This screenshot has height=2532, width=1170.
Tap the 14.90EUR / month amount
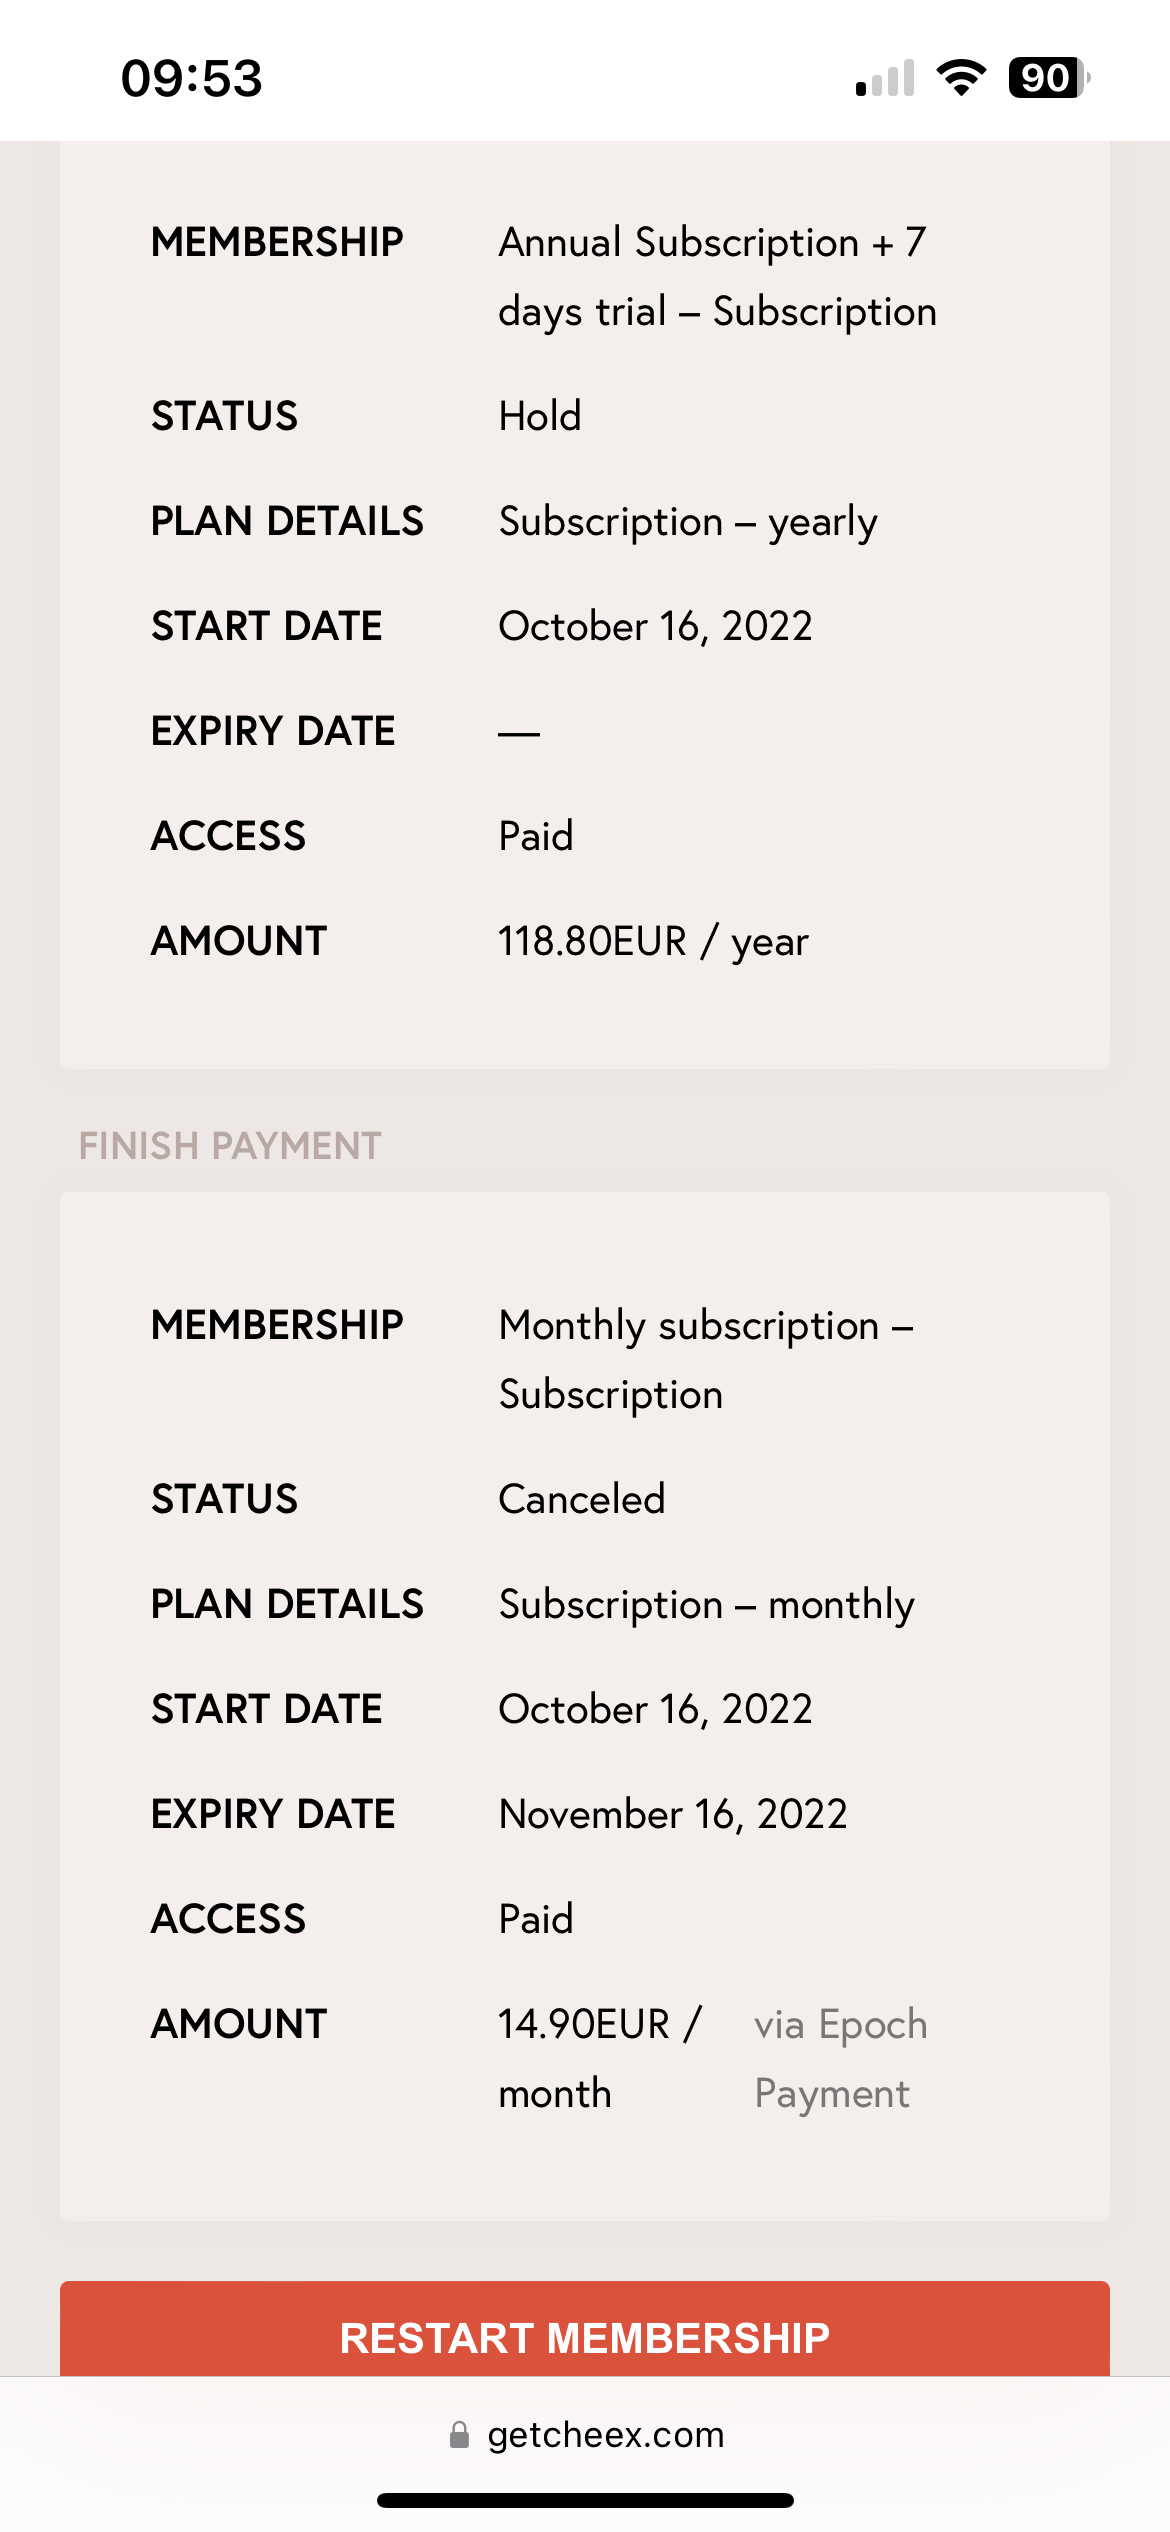point(600,2058)
